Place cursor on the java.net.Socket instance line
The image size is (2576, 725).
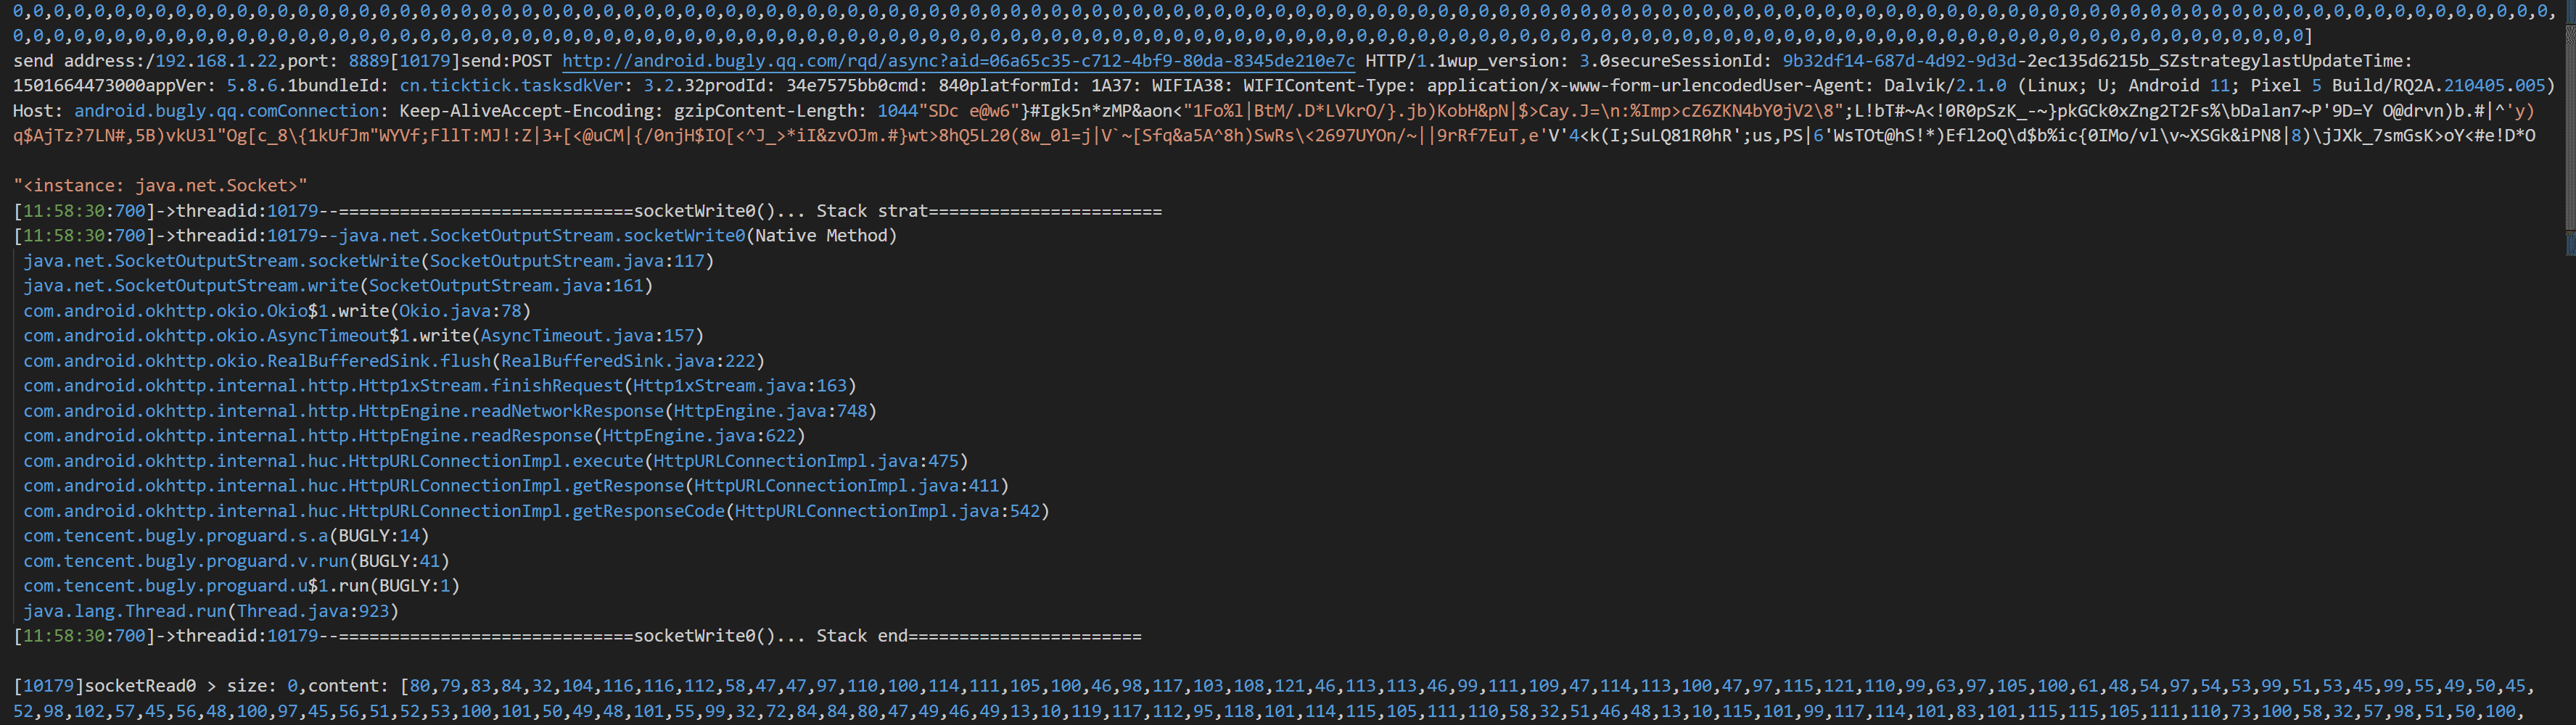(161, 186)
